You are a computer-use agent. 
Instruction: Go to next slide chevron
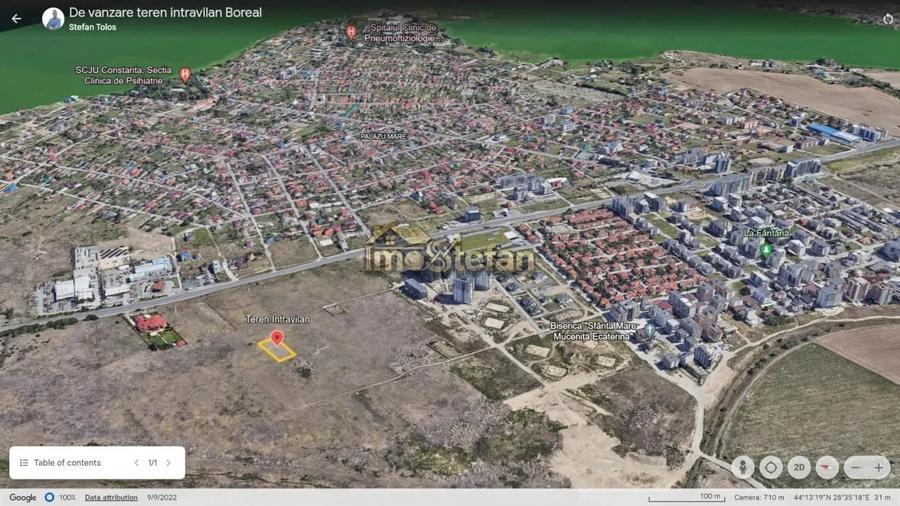tap(169, 462)
